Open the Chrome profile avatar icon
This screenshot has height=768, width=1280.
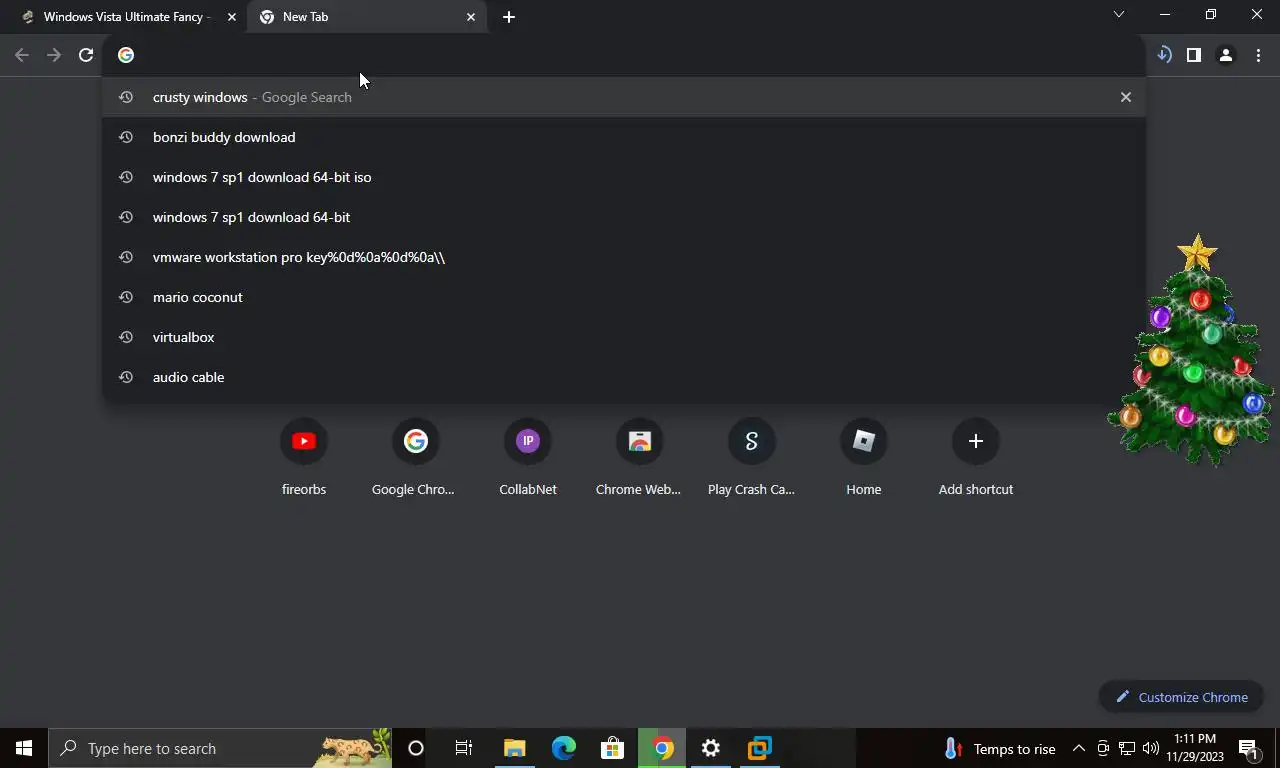point(1226,55)
